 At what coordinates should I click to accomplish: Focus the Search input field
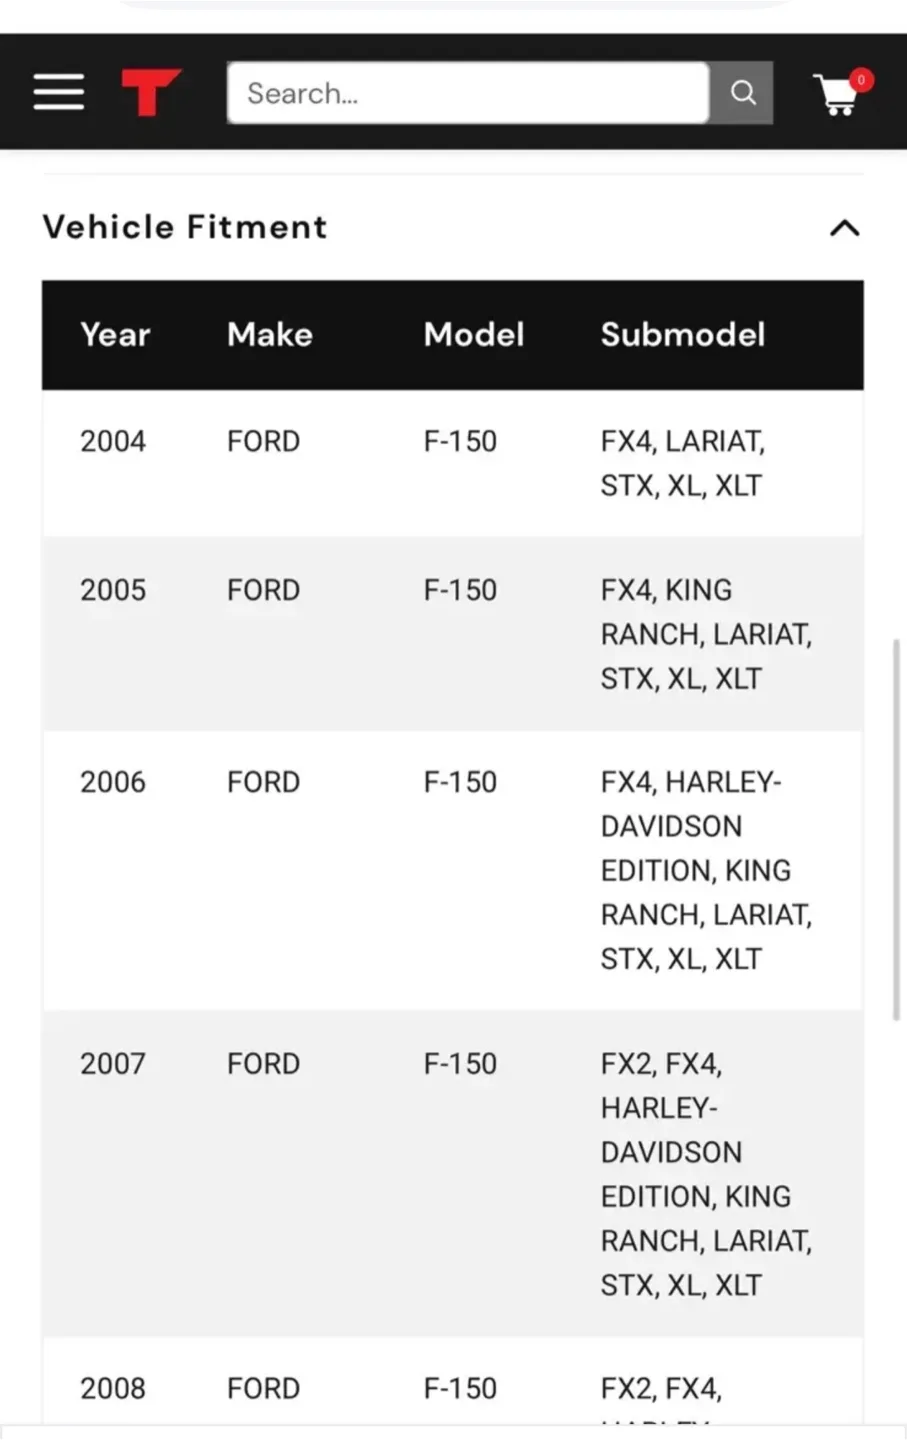click(468, 93)
